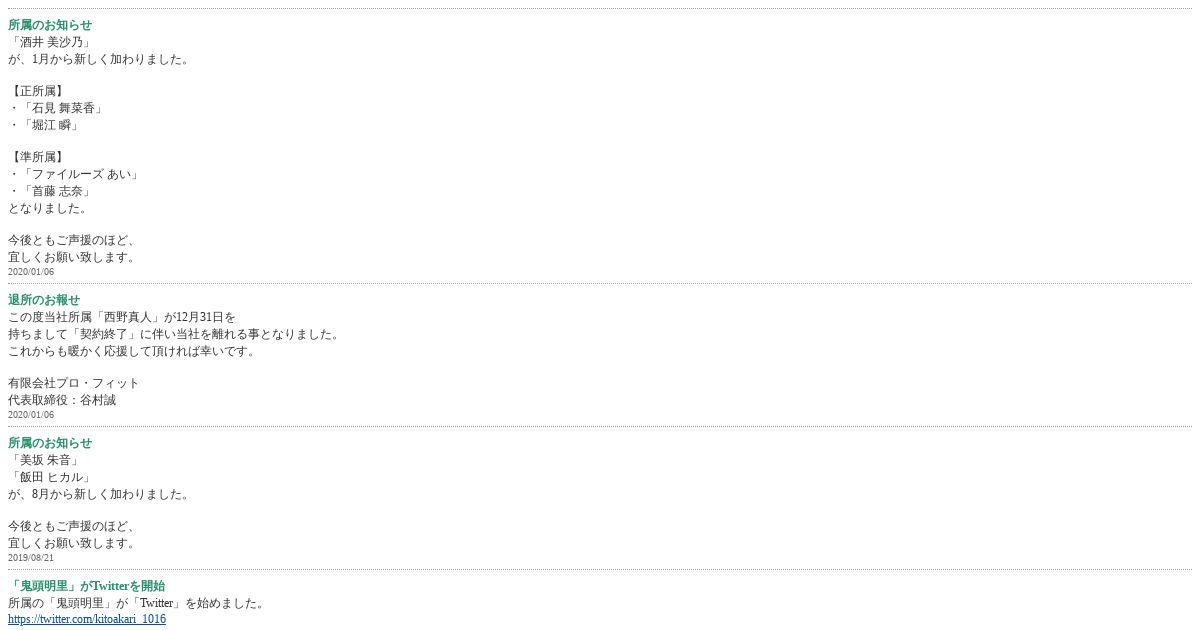Click the 退所のお報せ heading
This screenshot has width=1200, height=630.
pyautogui.click(x=44, y=300)
